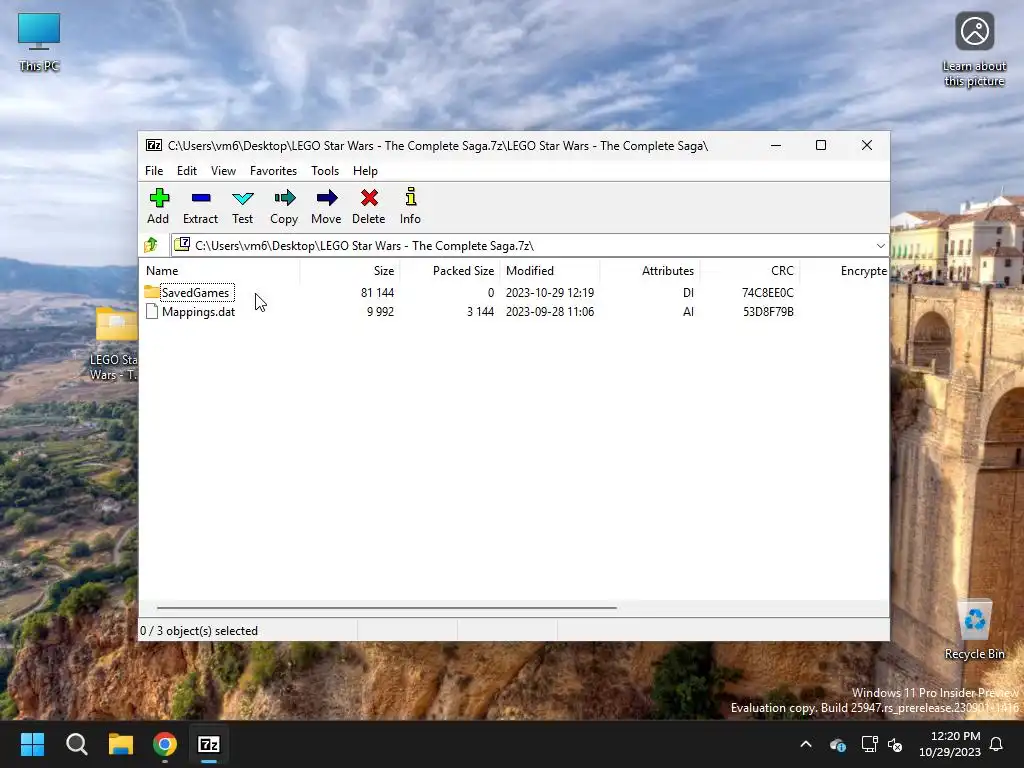Click the 7-Zip taskbar button

209,744
